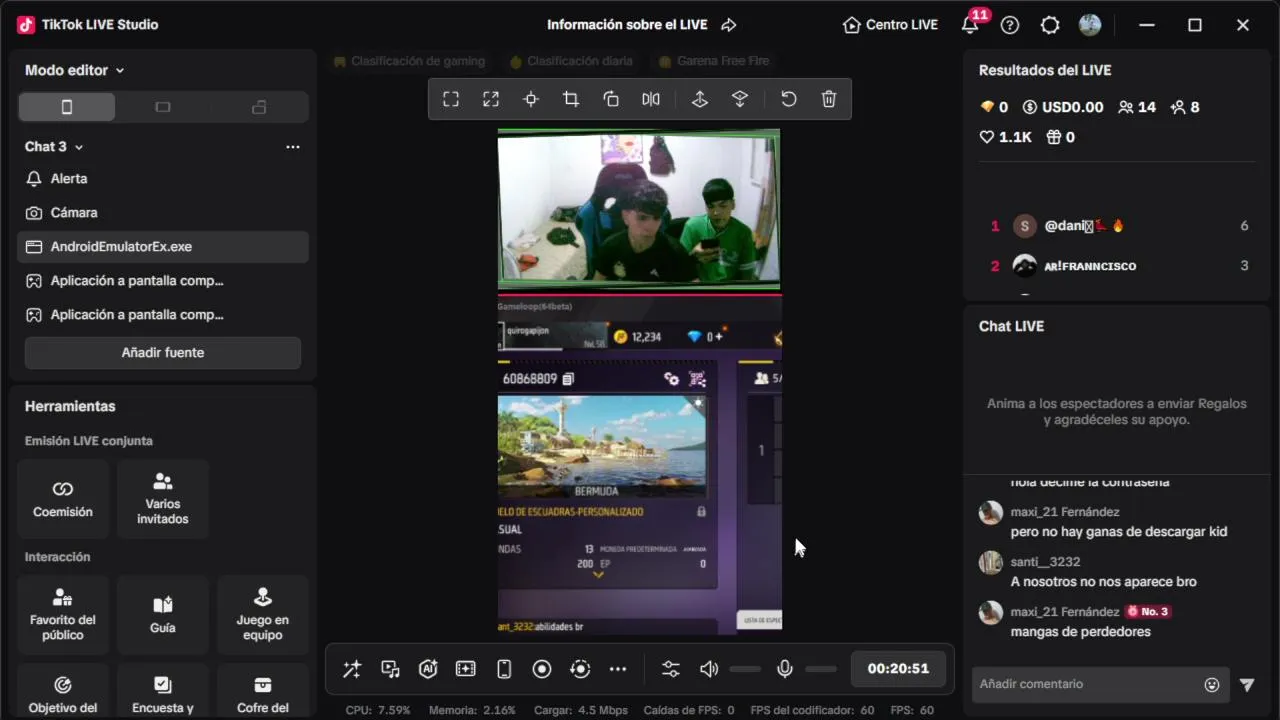Open Información sobre el LIVE
The image size is (1280, 720).
[x=629, y=25]
